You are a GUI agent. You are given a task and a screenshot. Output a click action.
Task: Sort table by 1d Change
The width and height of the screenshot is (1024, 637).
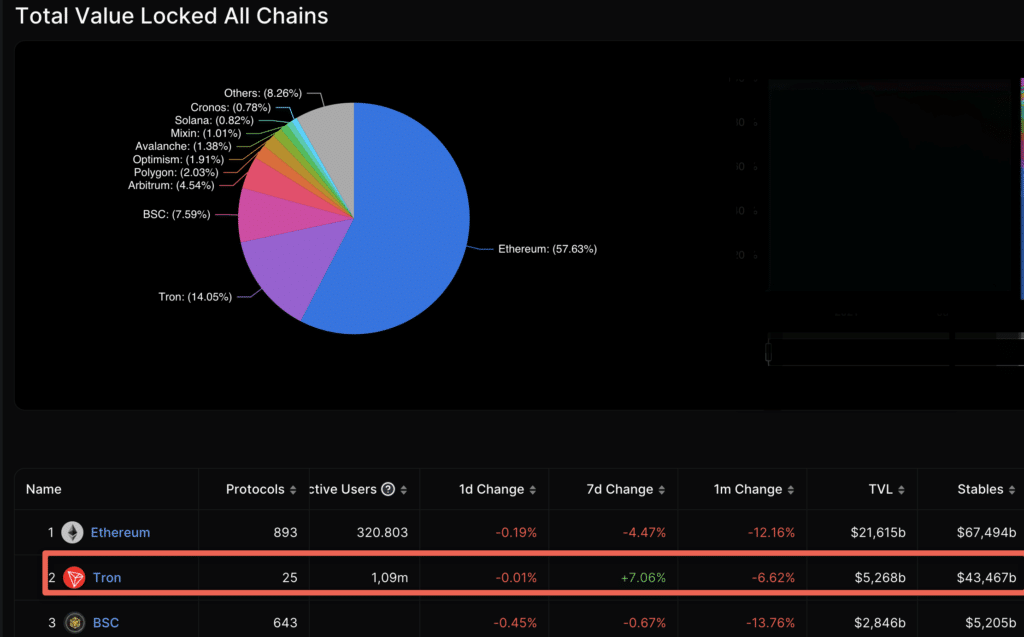pos(532,490)
